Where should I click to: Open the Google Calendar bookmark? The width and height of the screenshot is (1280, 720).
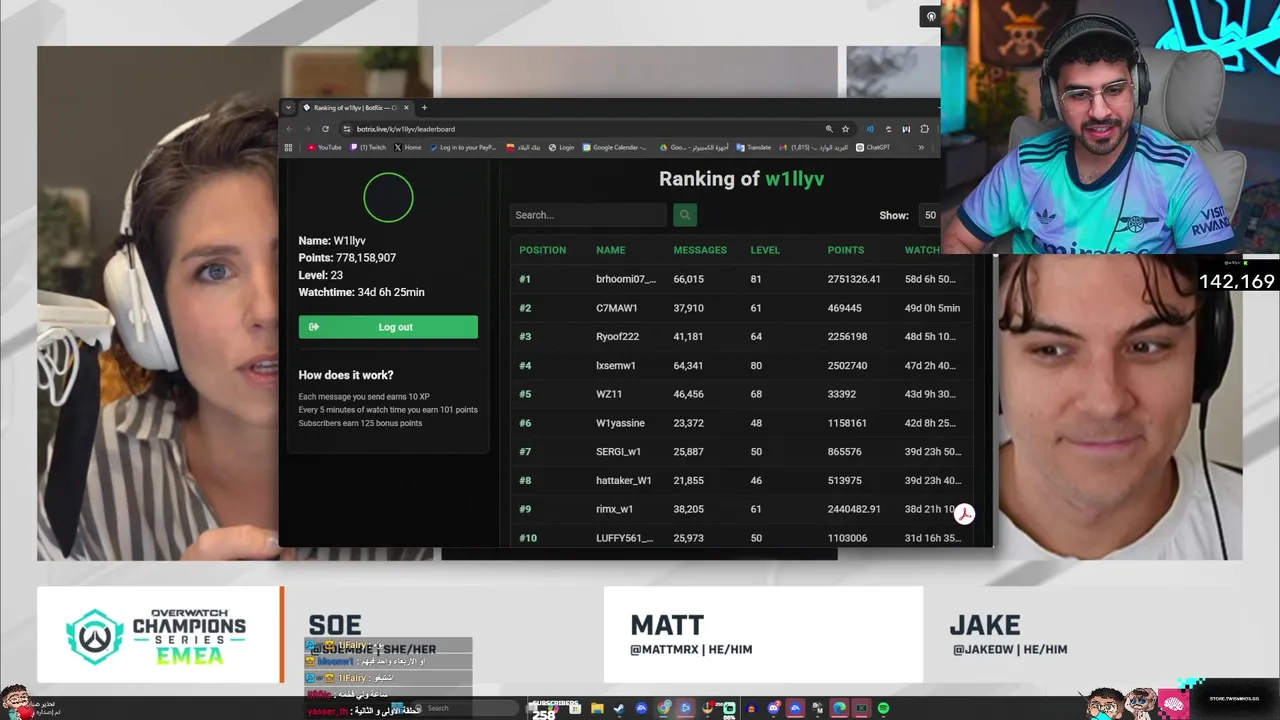(615, 147)
